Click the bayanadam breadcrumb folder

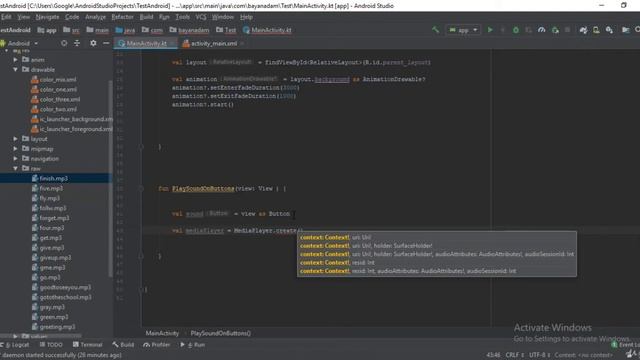tap(189, 30)
